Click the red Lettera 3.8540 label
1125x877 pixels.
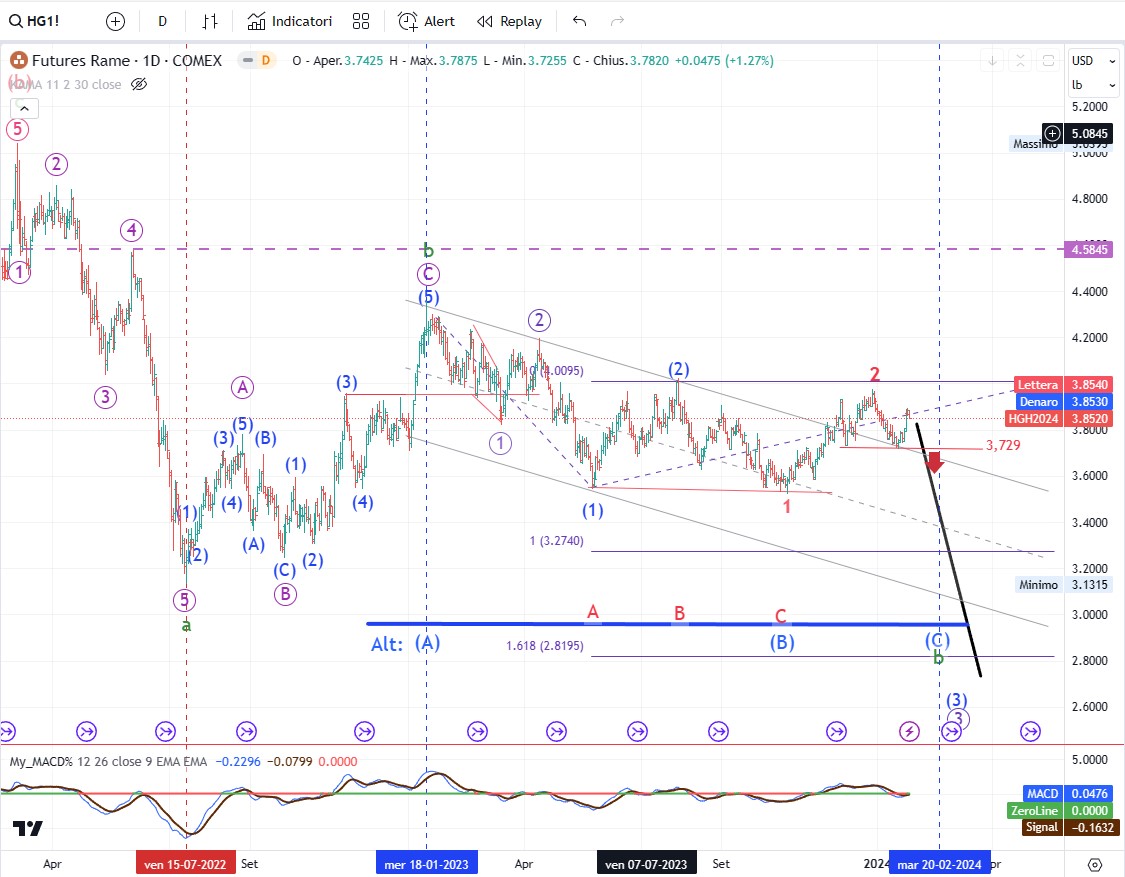pyautogui.click(x=1065, y=385)
